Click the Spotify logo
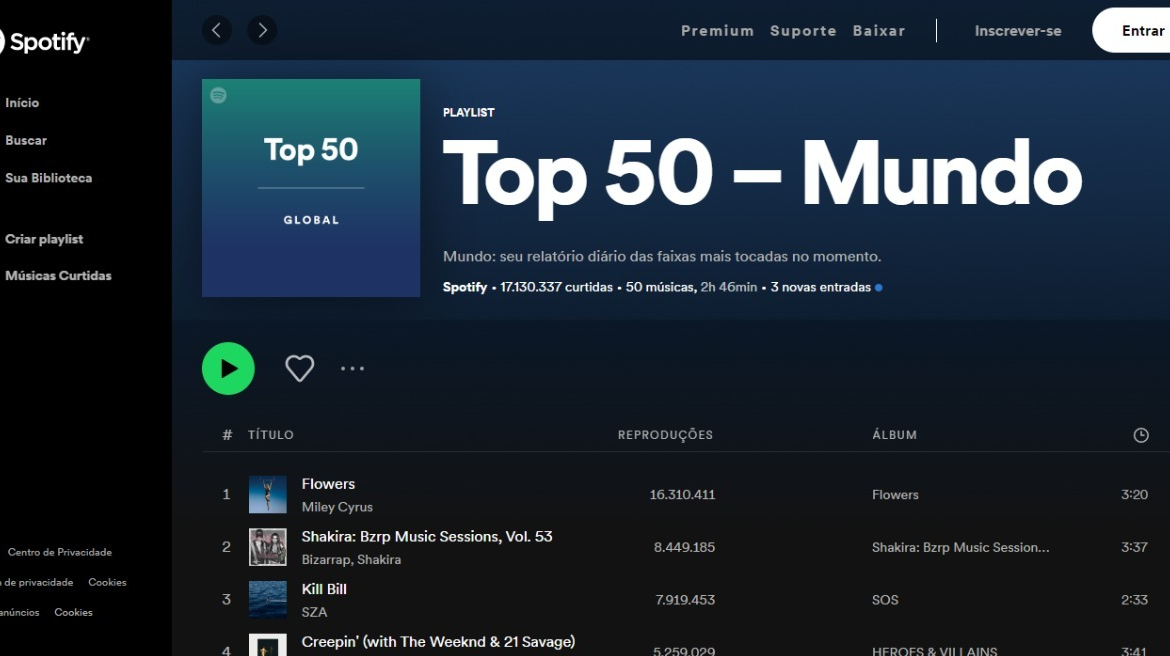 coord(45,42)
